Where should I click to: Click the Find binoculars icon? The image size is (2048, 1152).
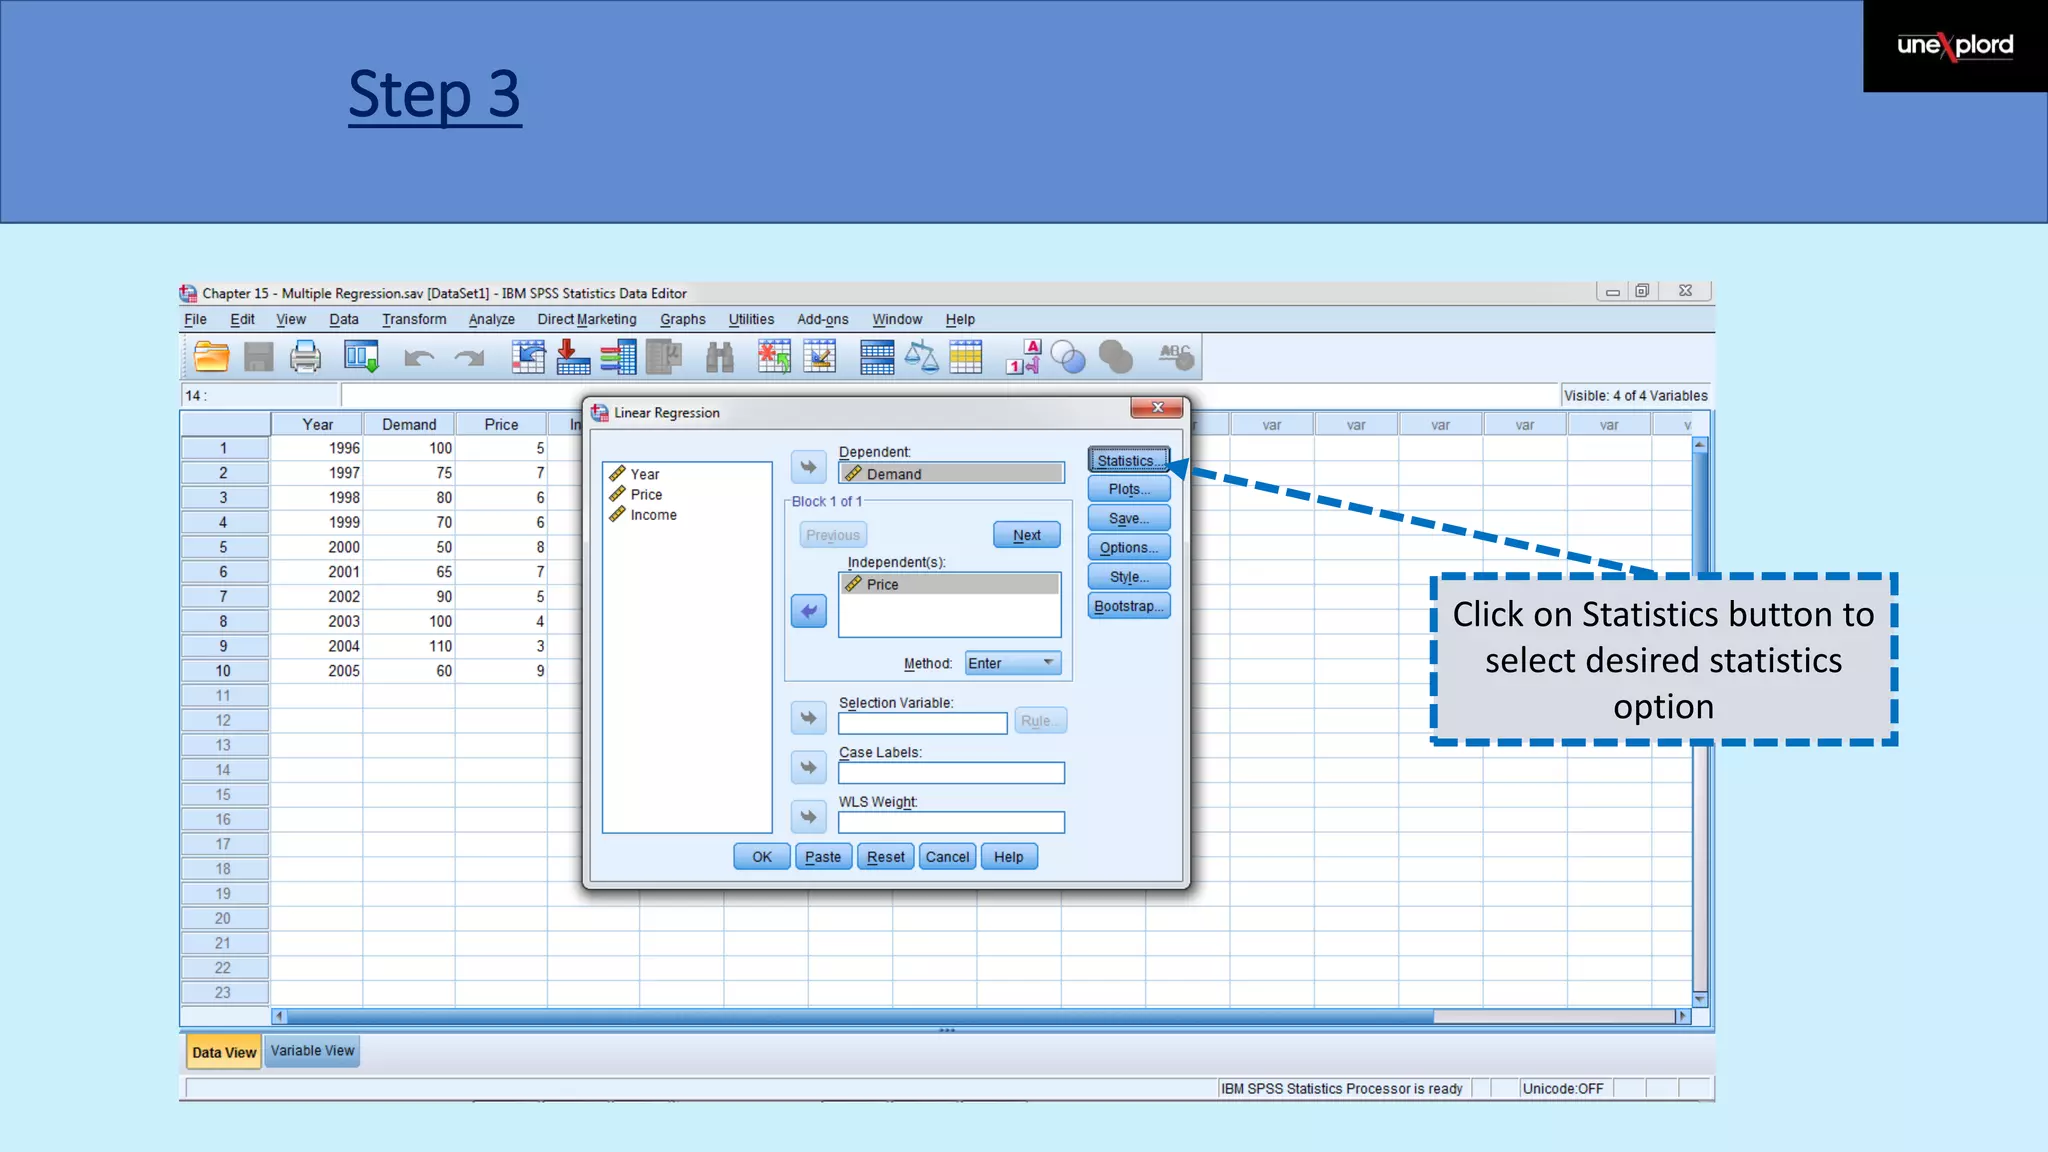pyautogui.click(x=719, y=357)
